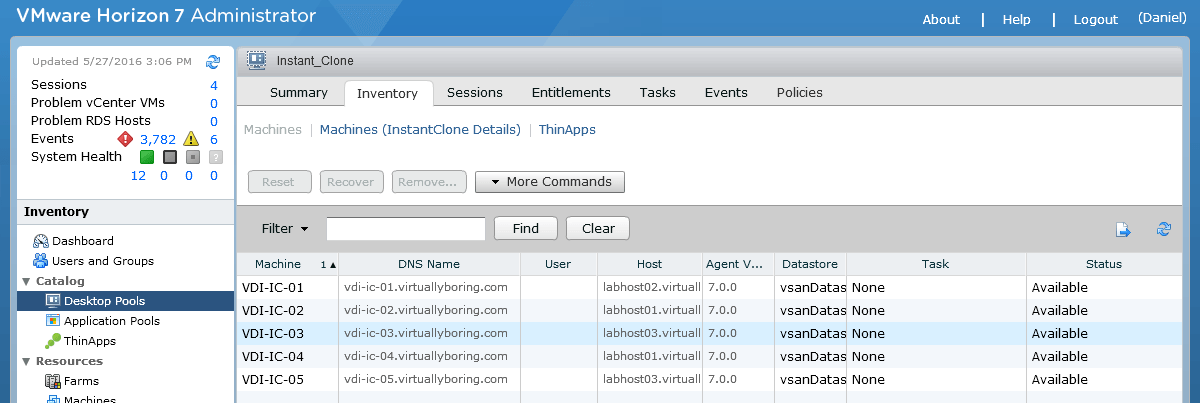The image size is (1200, 403).
Task: Click the About link in the header
Action: [941, 19]
